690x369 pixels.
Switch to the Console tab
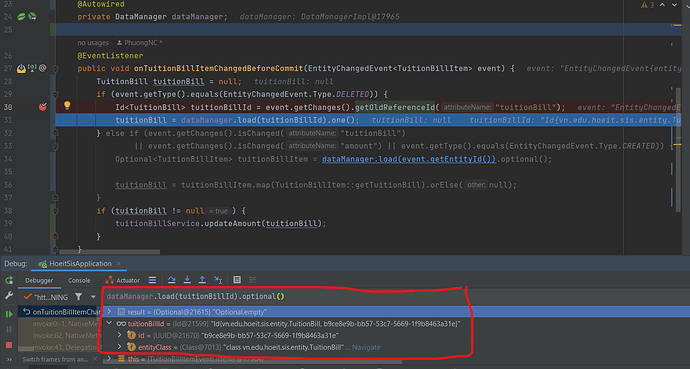tap(79, 280)
